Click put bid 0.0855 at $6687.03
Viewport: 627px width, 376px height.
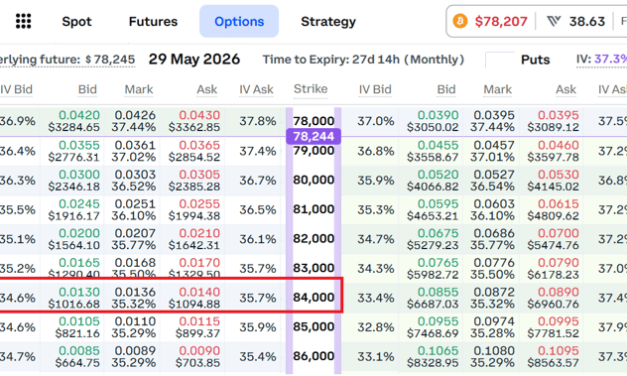(x=433, y=298)
